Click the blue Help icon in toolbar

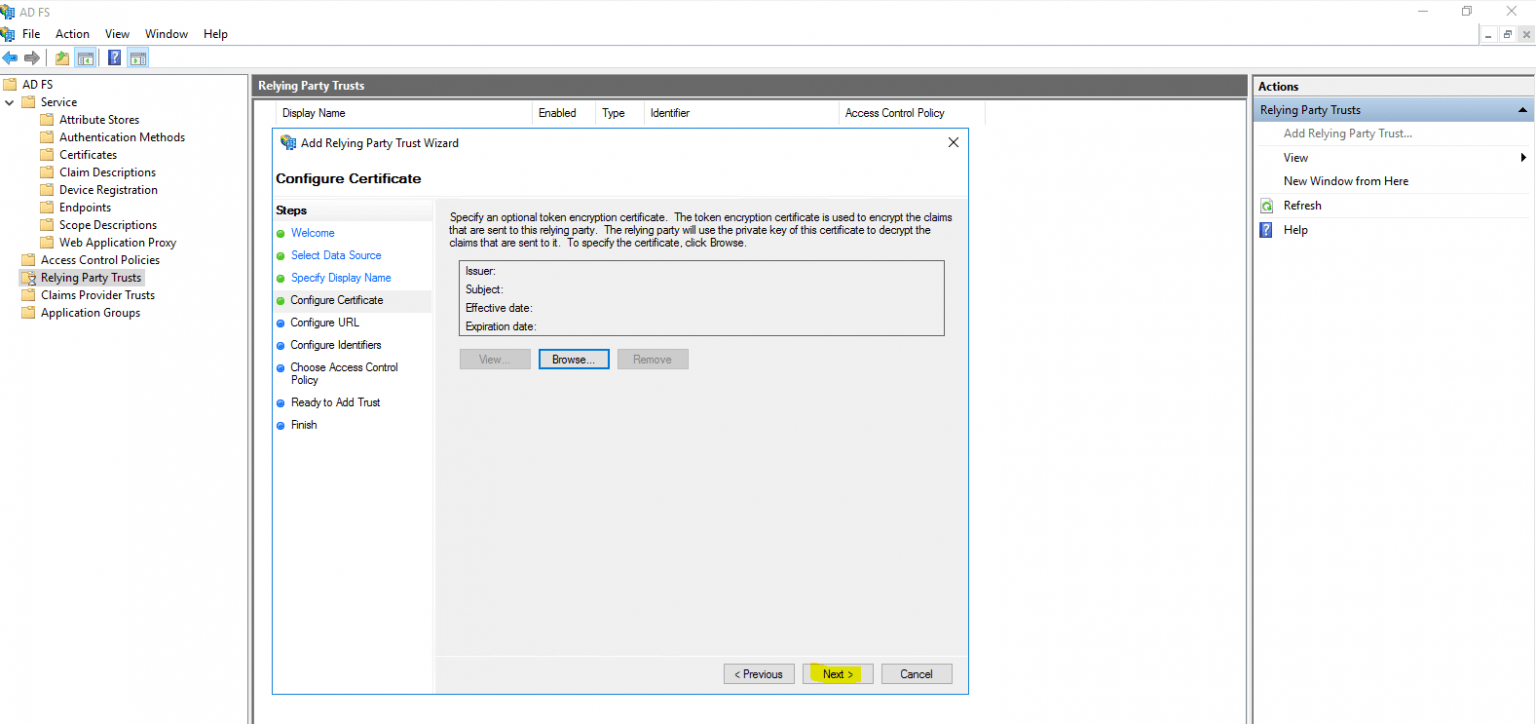click(113, 57)
